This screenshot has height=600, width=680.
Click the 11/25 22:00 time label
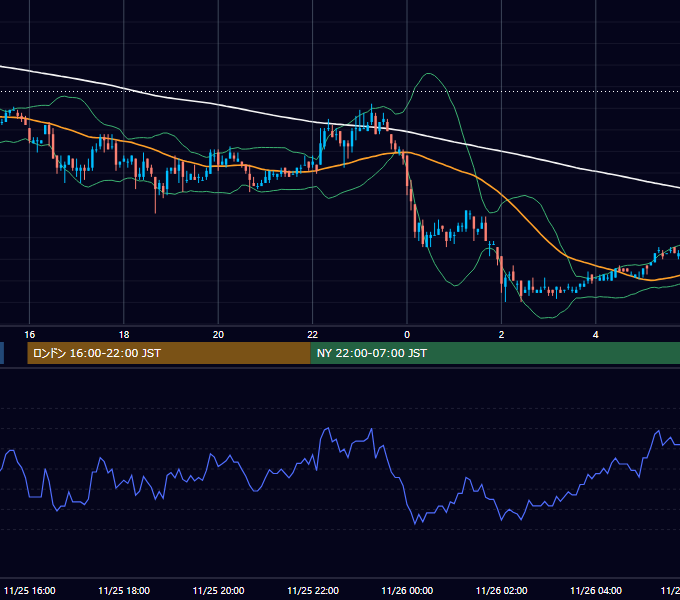(313, 590)
